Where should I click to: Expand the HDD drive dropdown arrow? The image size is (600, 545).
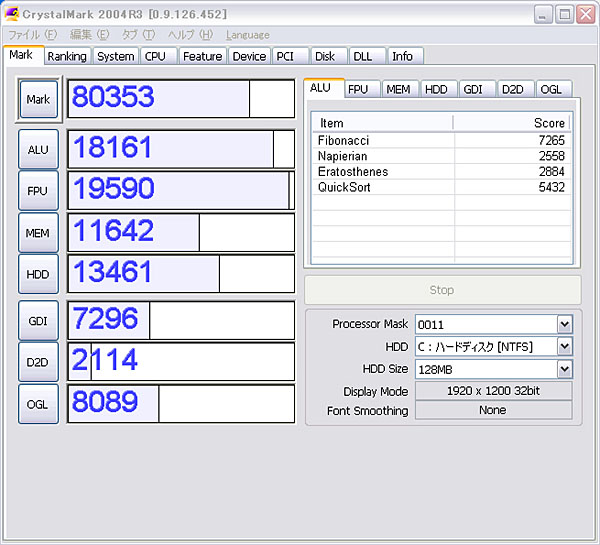[565, 347]
